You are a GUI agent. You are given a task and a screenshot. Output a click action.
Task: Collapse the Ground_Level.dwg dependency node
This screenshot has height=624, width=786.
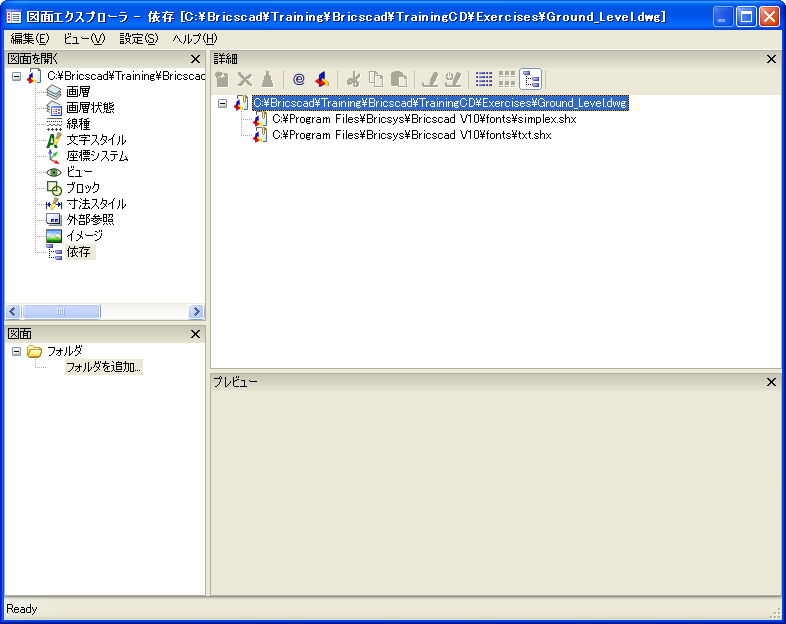(223, 104)
